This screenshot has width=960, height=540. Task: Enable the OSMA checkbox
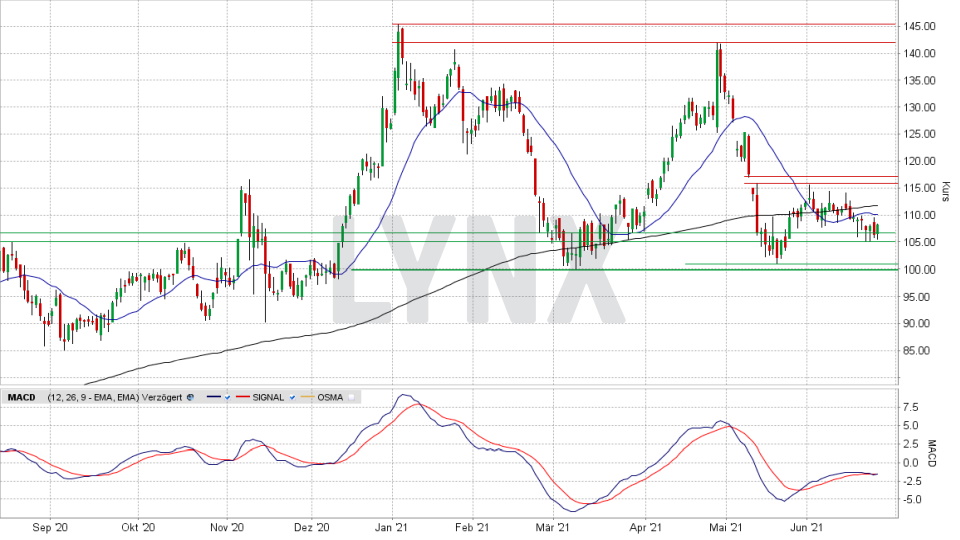[352, 397]
